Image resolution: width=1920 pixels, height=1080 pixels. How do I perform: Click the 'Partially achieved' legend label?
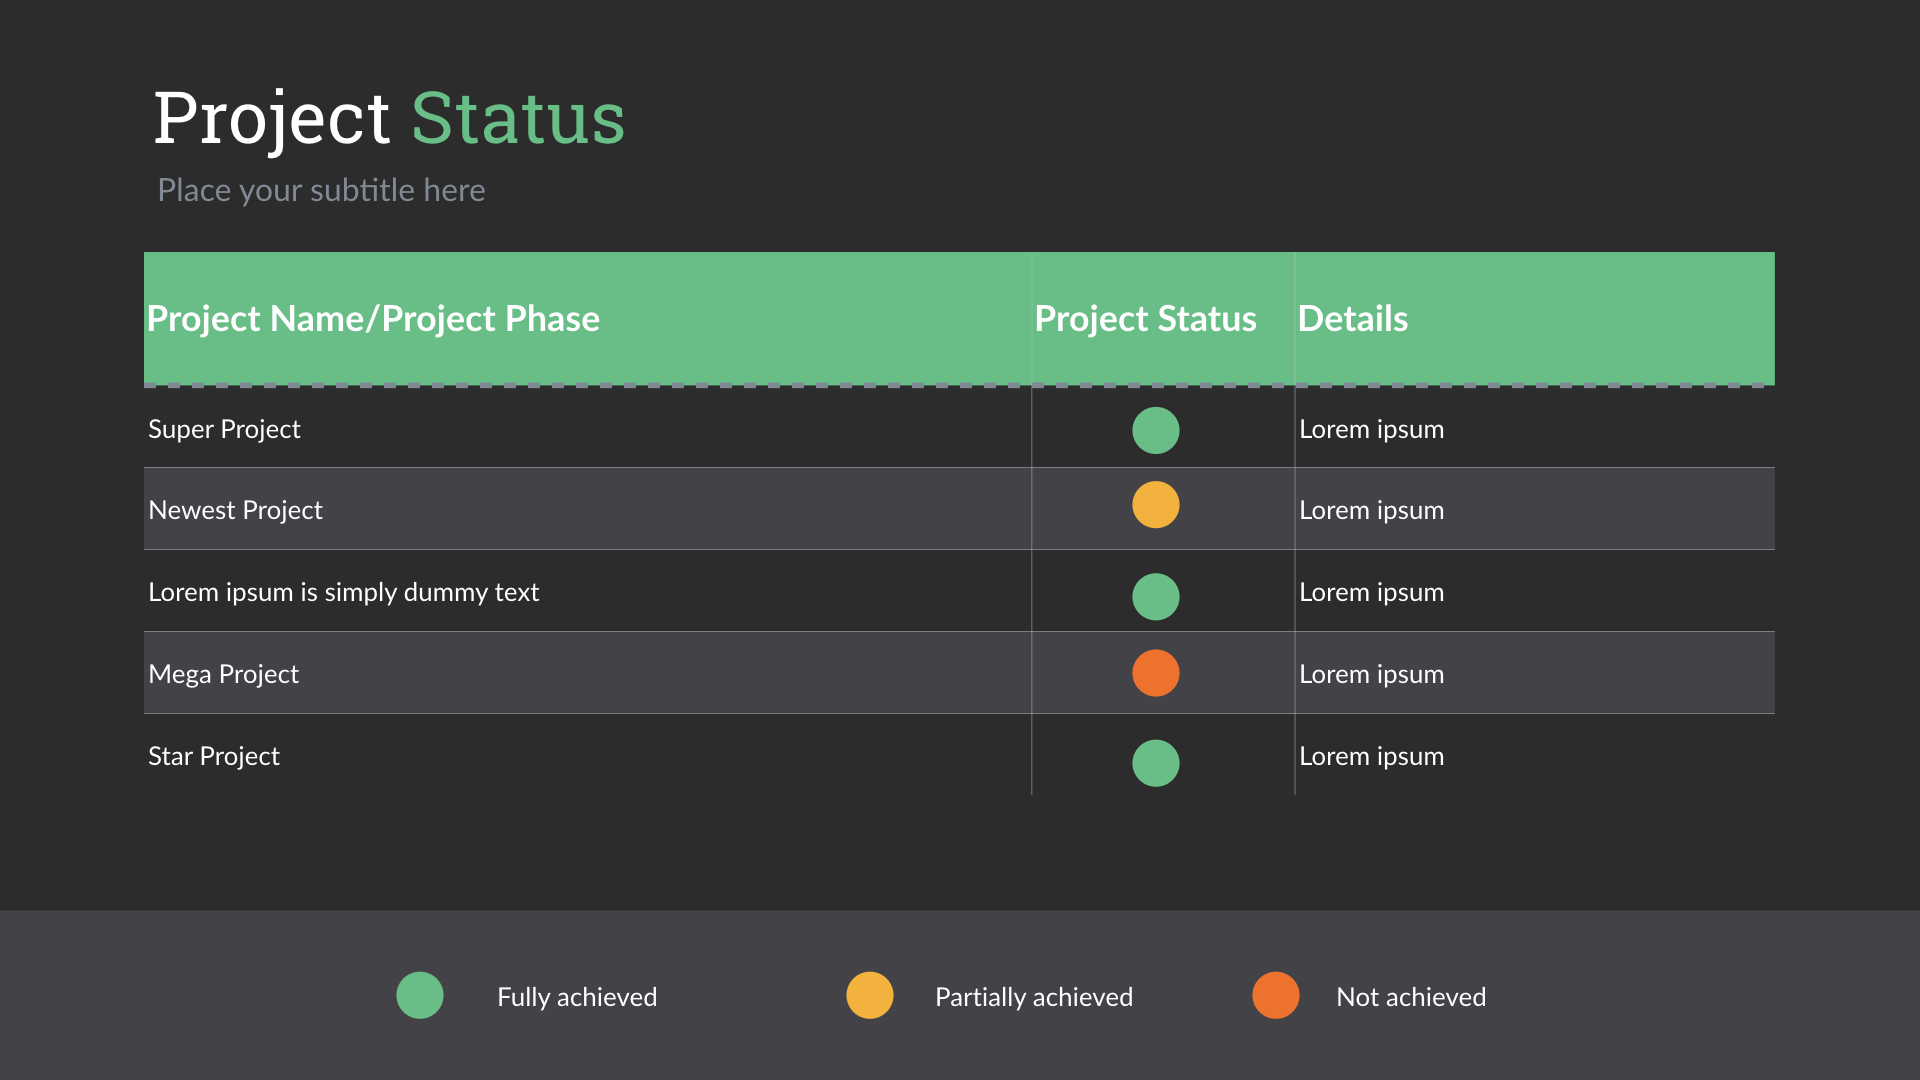click(x=1034, y=997)
